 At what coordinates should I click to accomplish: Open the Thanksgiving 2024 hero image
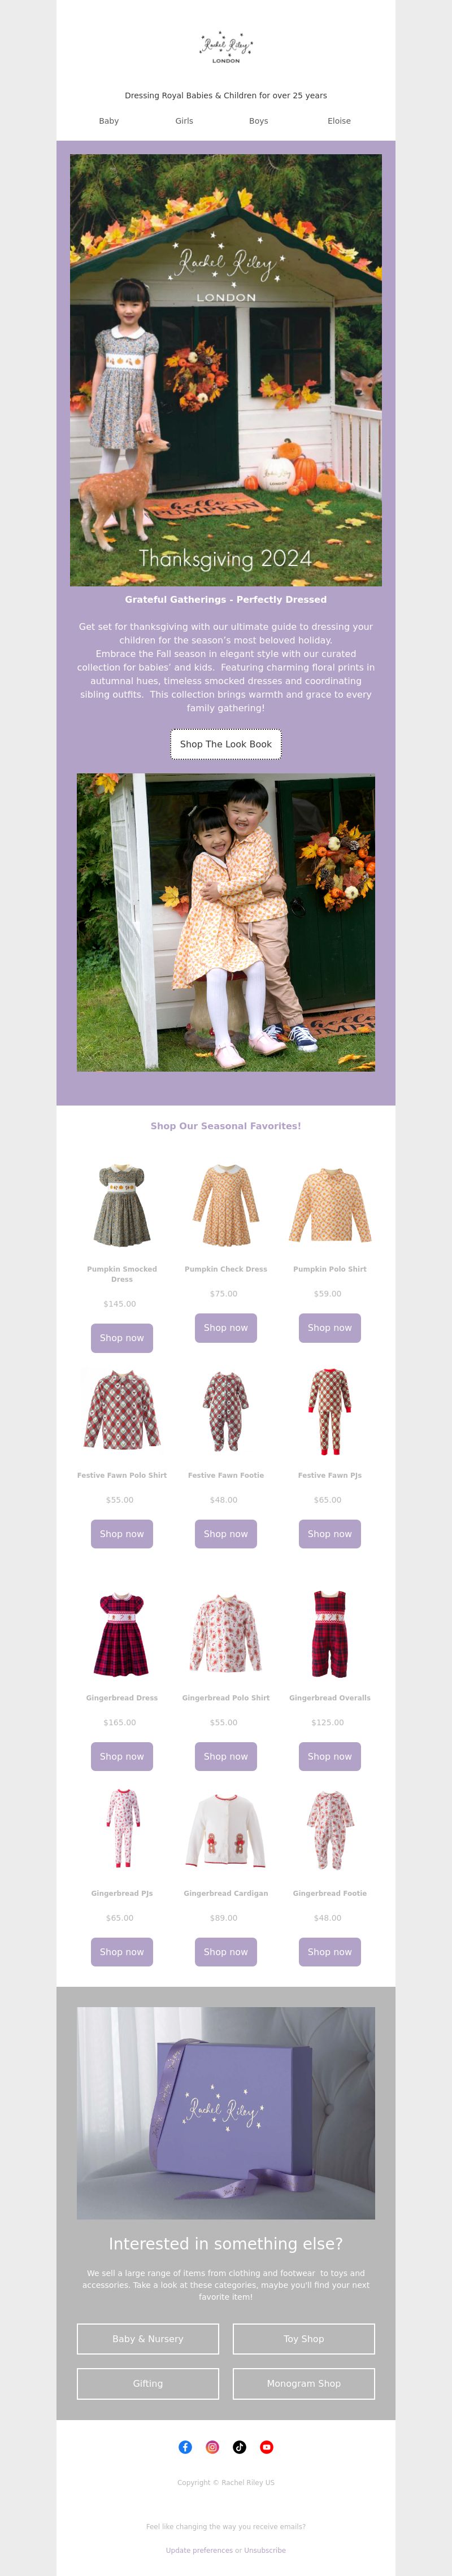pos(226,370)
